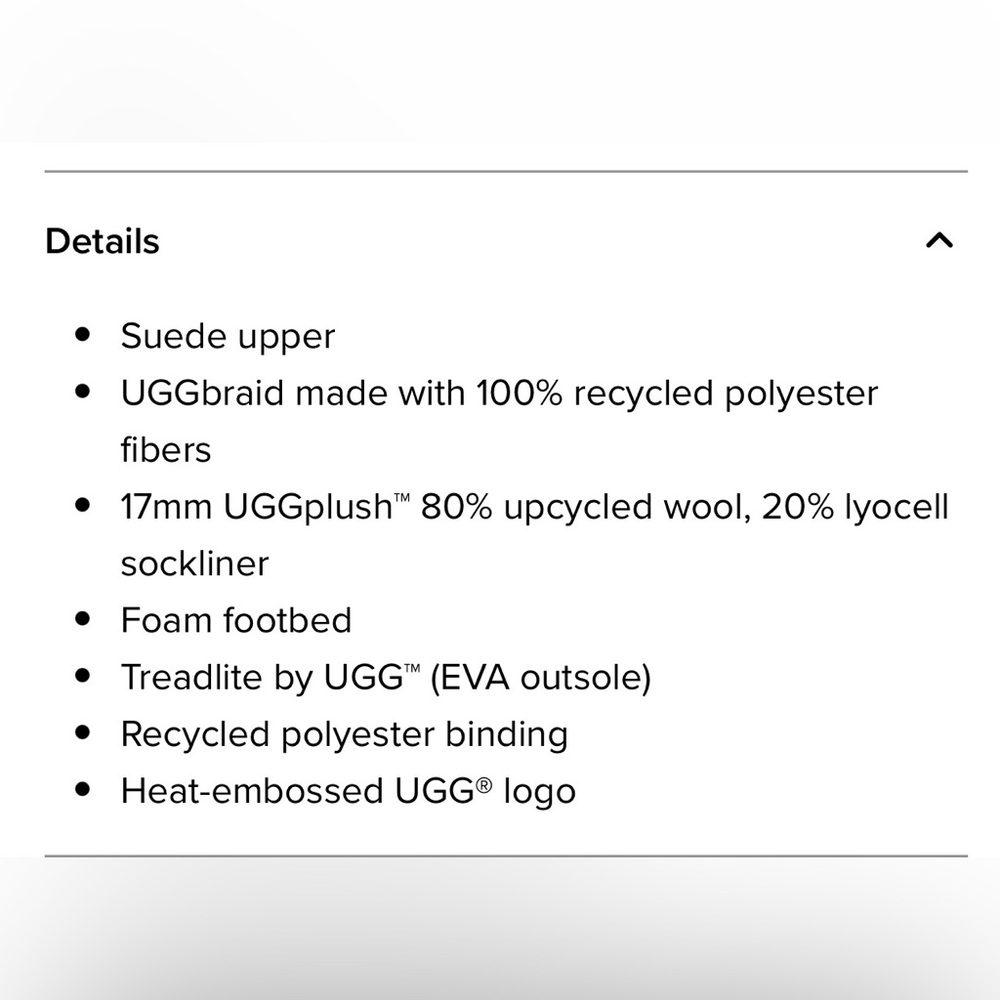Click the Suede upper list item
Screen dimensions: 1000x1000
(228, 336)
